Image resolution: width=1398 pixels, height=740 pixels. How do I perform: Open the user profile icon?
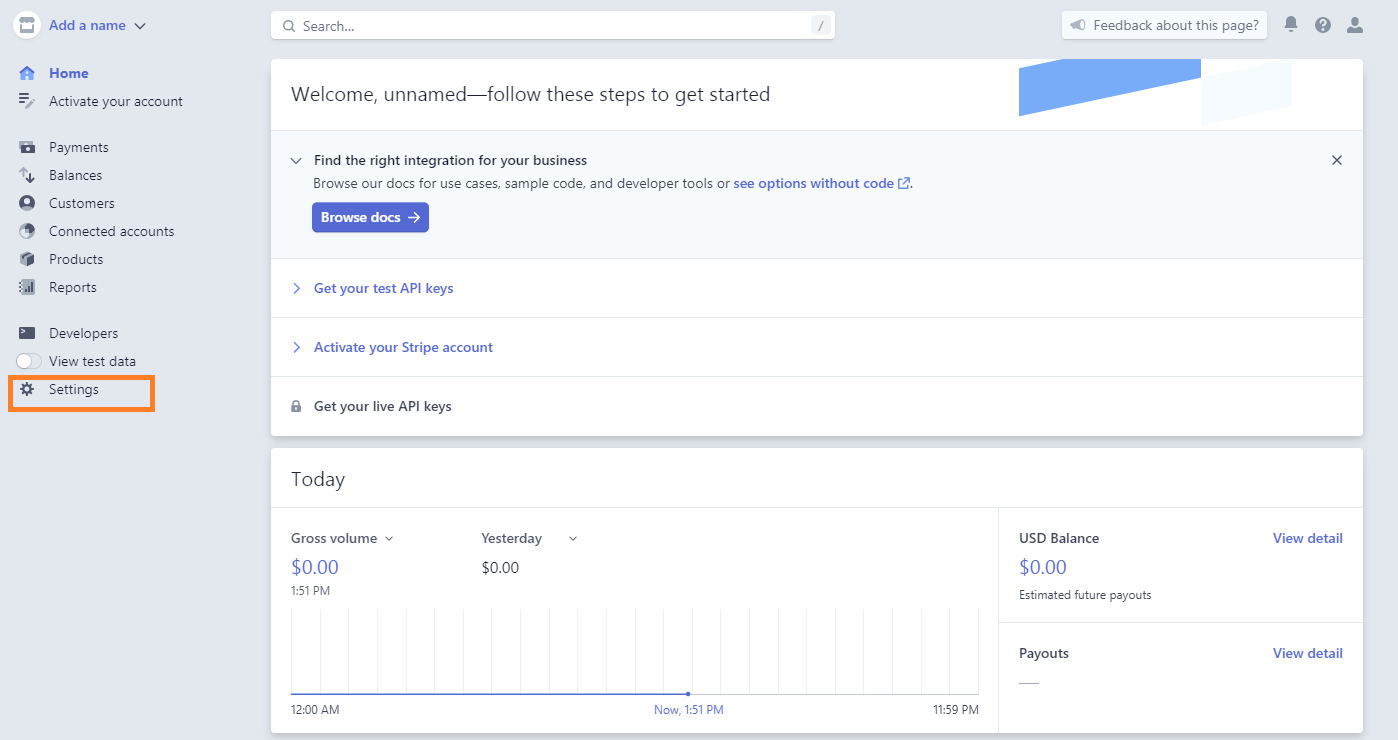pos(1355,25)
